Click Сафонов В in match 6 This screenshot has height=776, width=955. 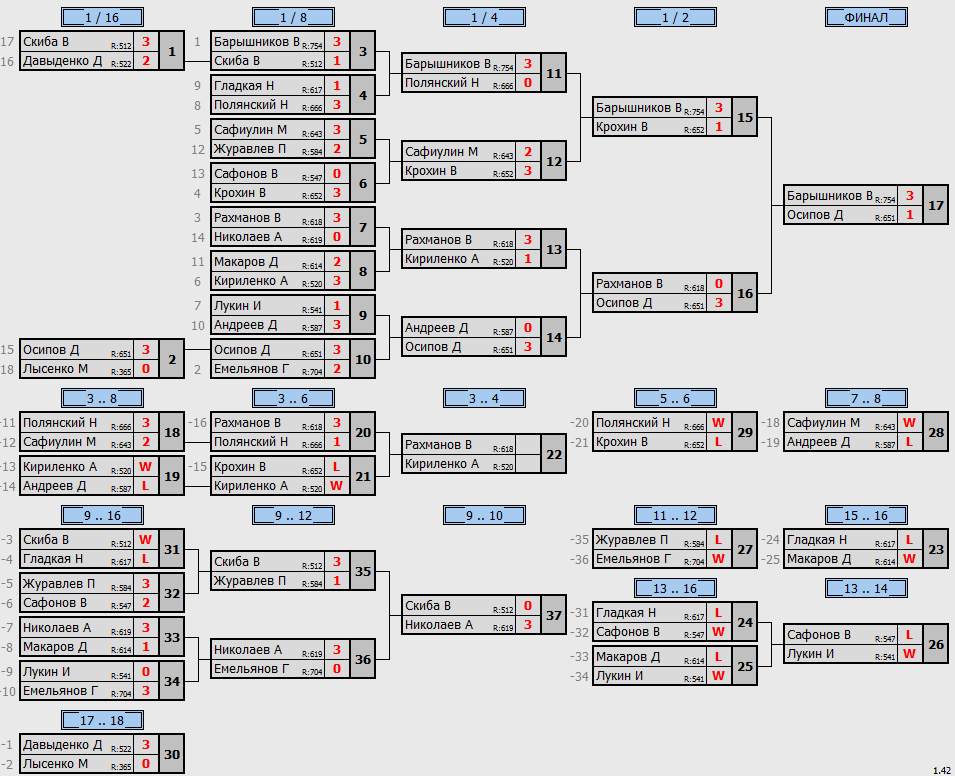245,174
